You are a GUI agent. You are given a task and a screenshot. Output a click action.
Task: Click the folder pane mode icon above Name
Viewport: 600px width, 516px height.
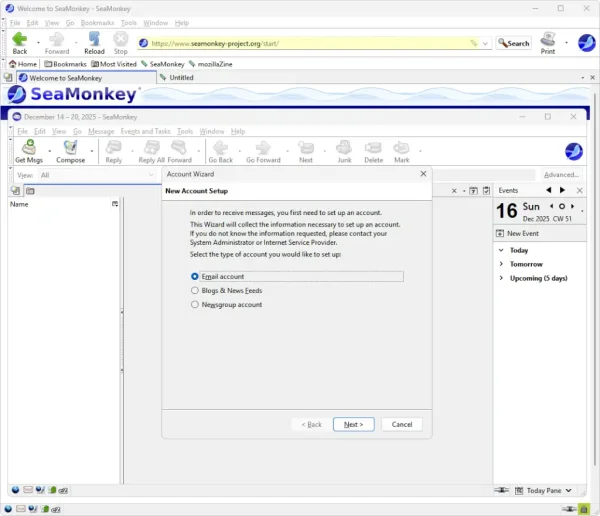(30, 191)
